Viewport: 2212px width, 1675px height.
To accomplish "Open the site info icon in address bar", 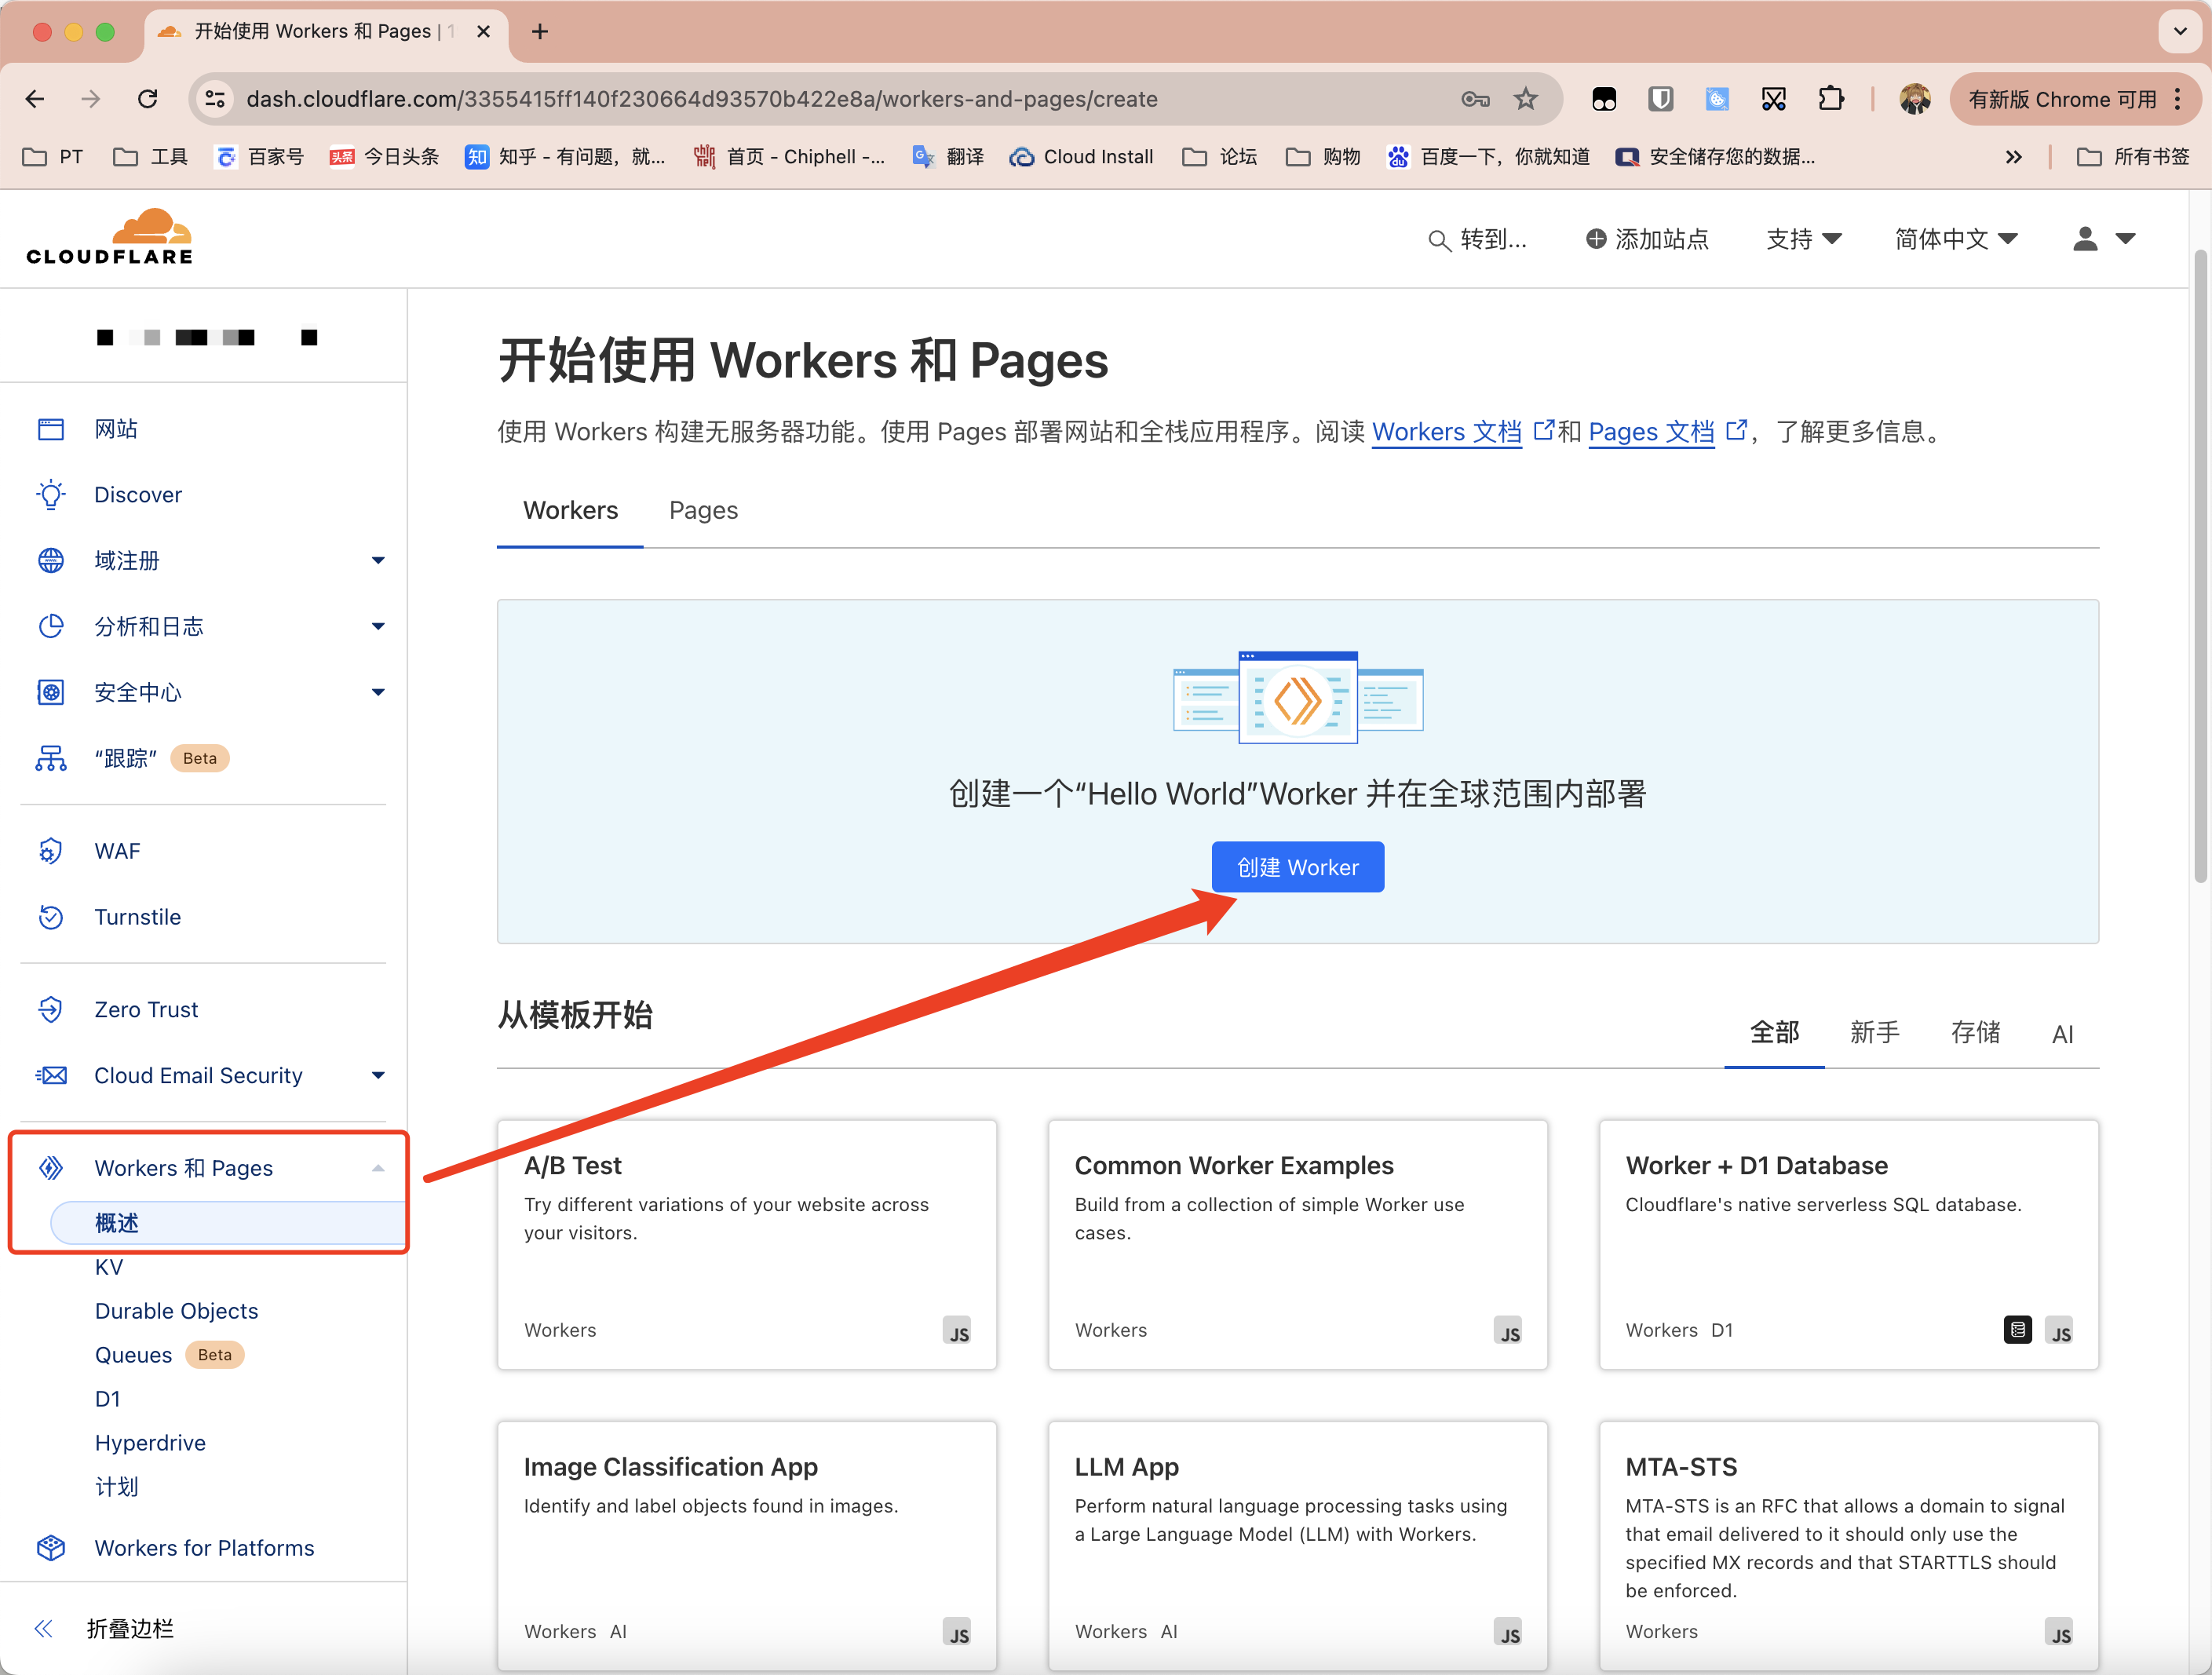I will (x=215, y=99).
